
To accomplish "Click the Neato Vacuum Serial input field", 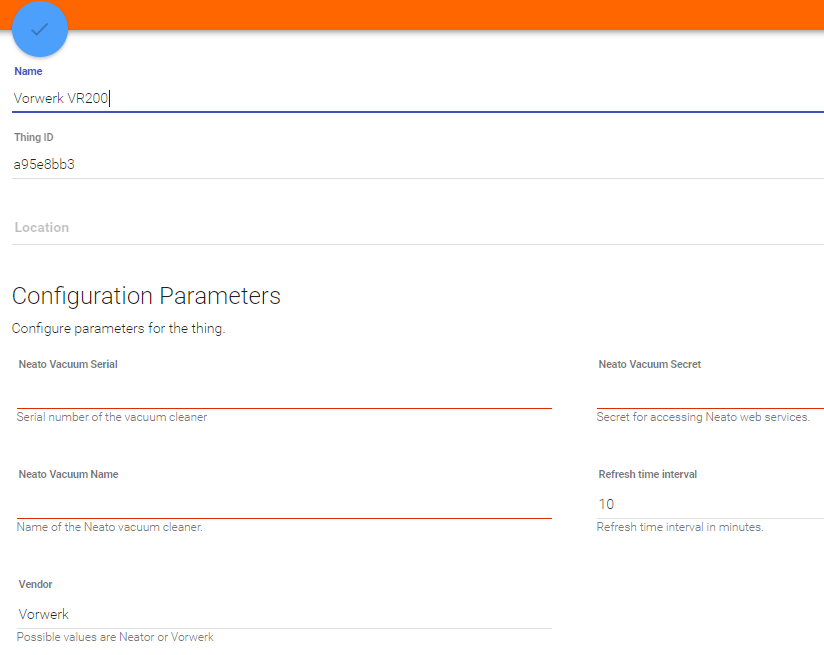I will pos(284,393).
